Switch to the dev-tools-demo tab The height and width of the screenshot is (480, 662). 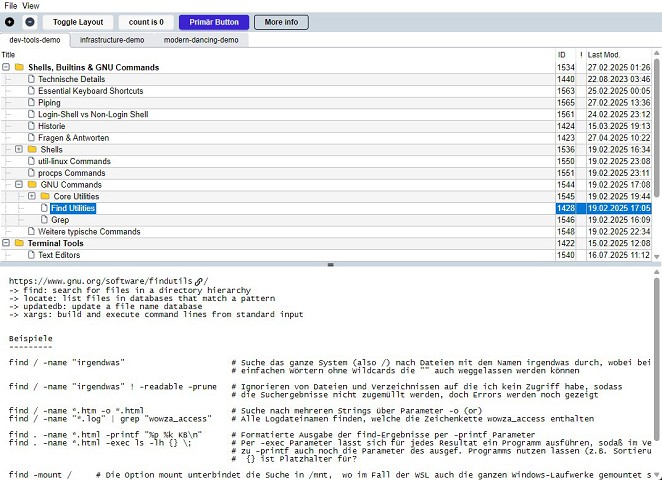[x=35, y=40]
